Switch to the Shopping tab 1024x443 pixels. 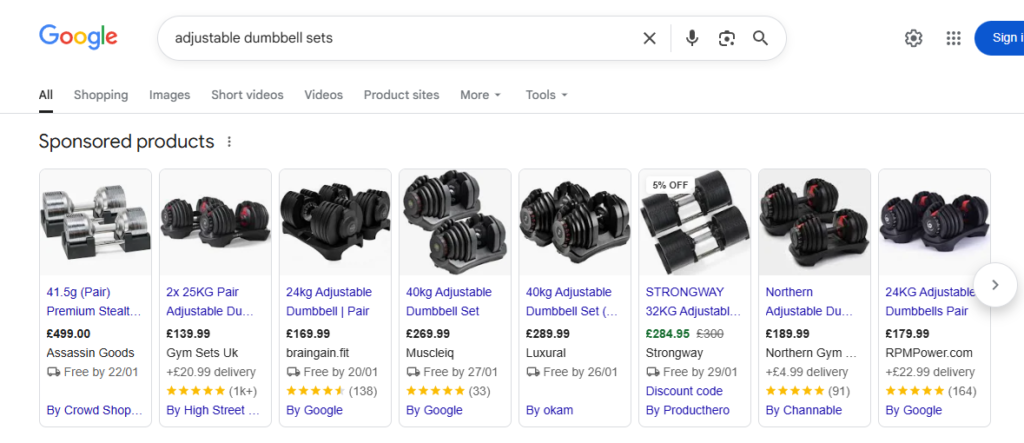pos(101,95)
